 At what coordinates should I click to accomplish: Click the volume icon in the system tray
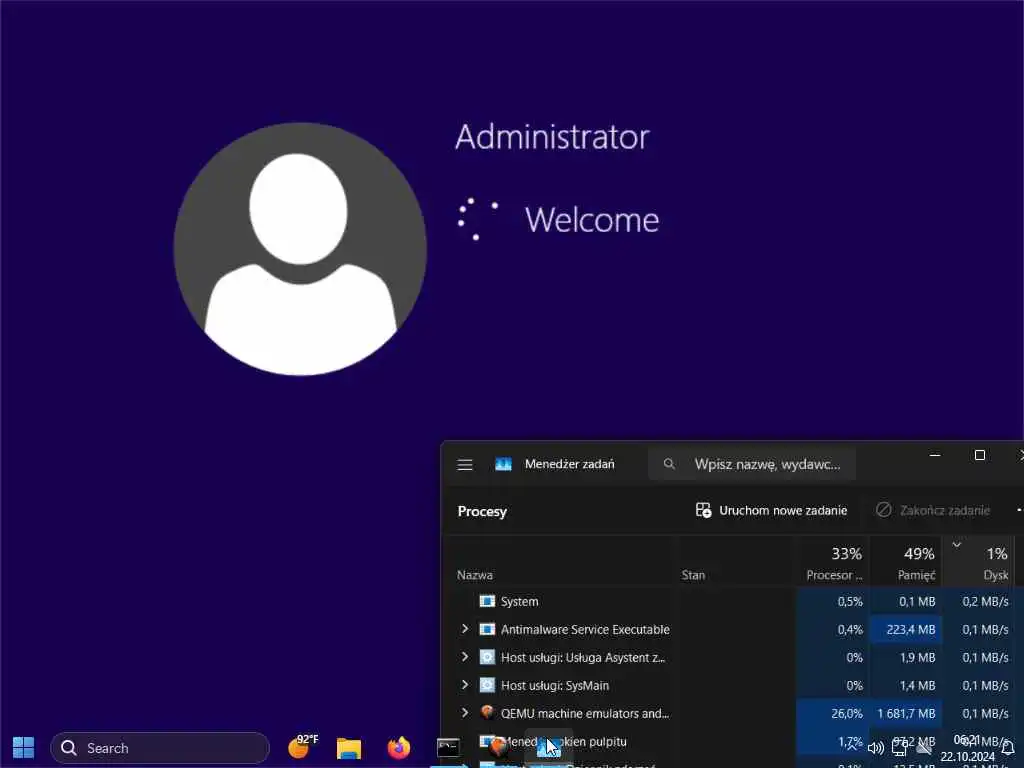point(876,748)
